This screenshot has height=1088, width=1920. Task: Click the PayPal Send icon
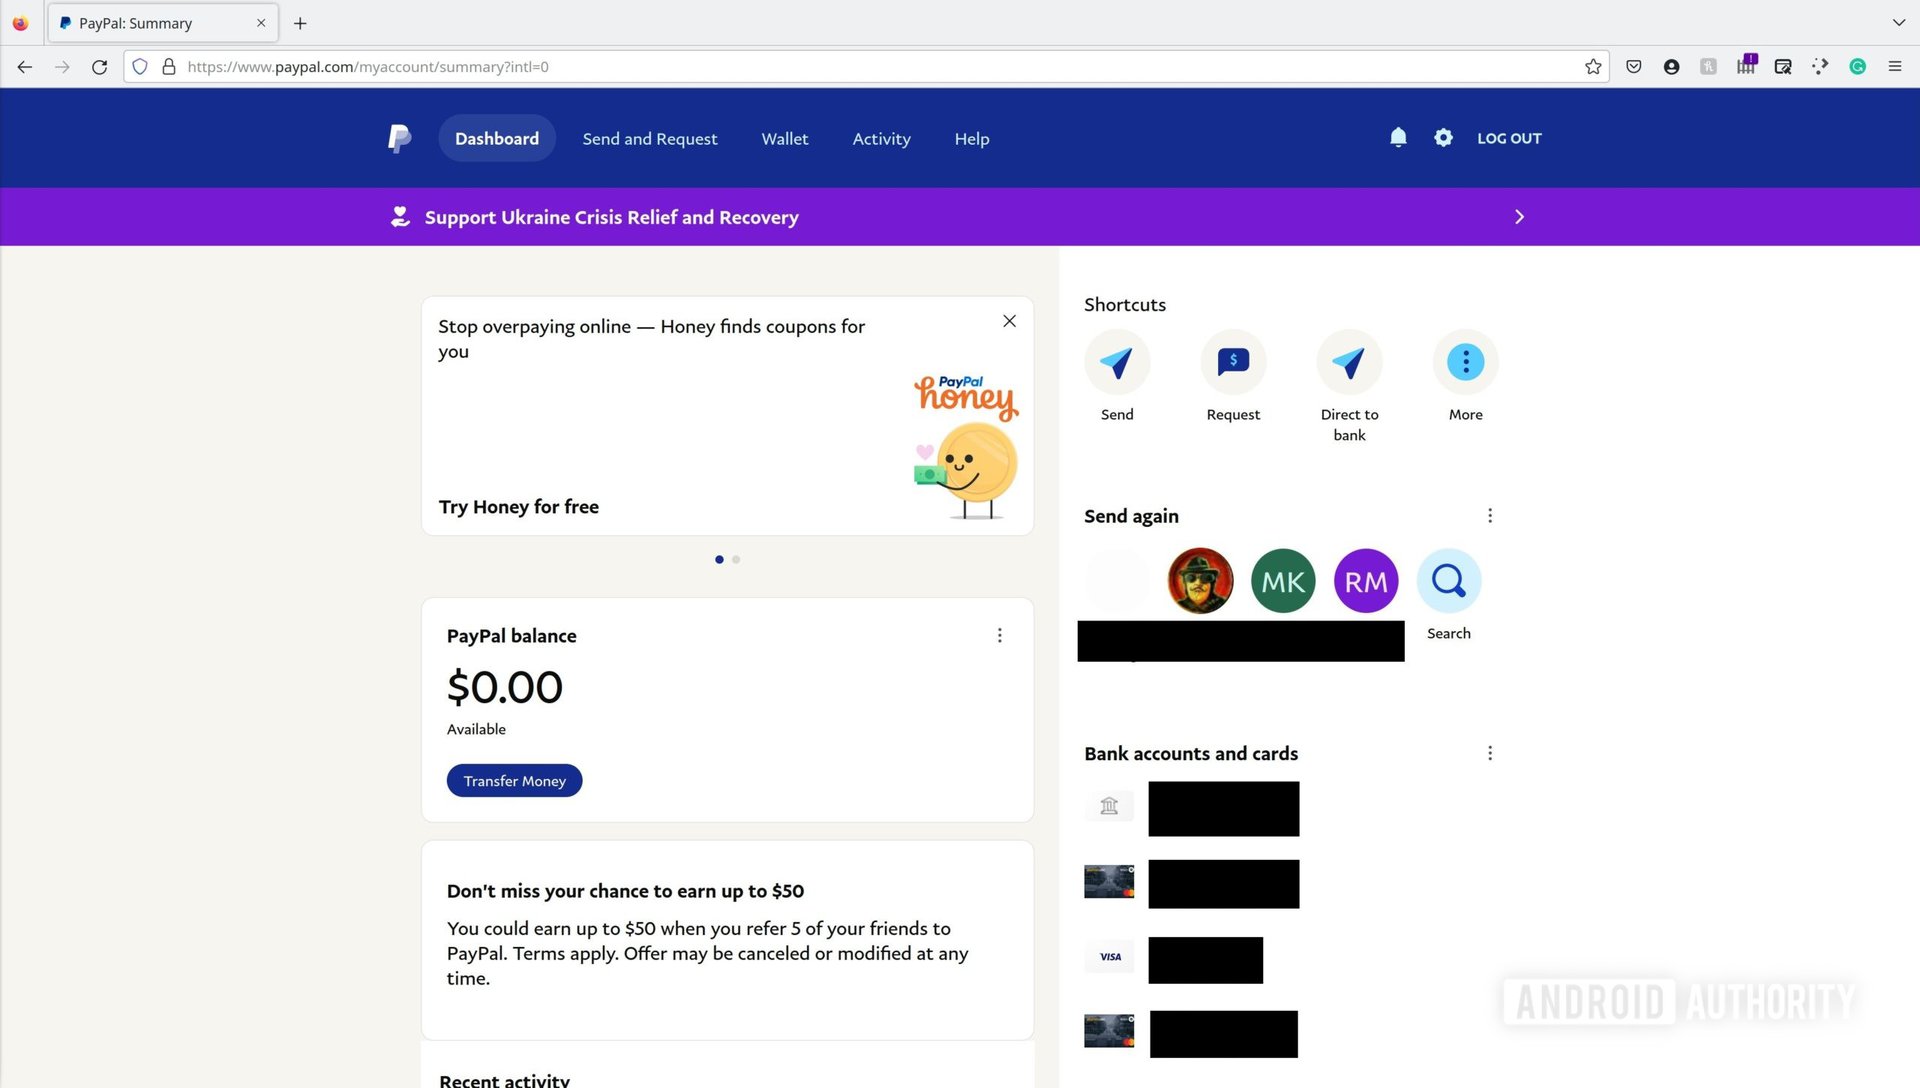[1117, 361]
